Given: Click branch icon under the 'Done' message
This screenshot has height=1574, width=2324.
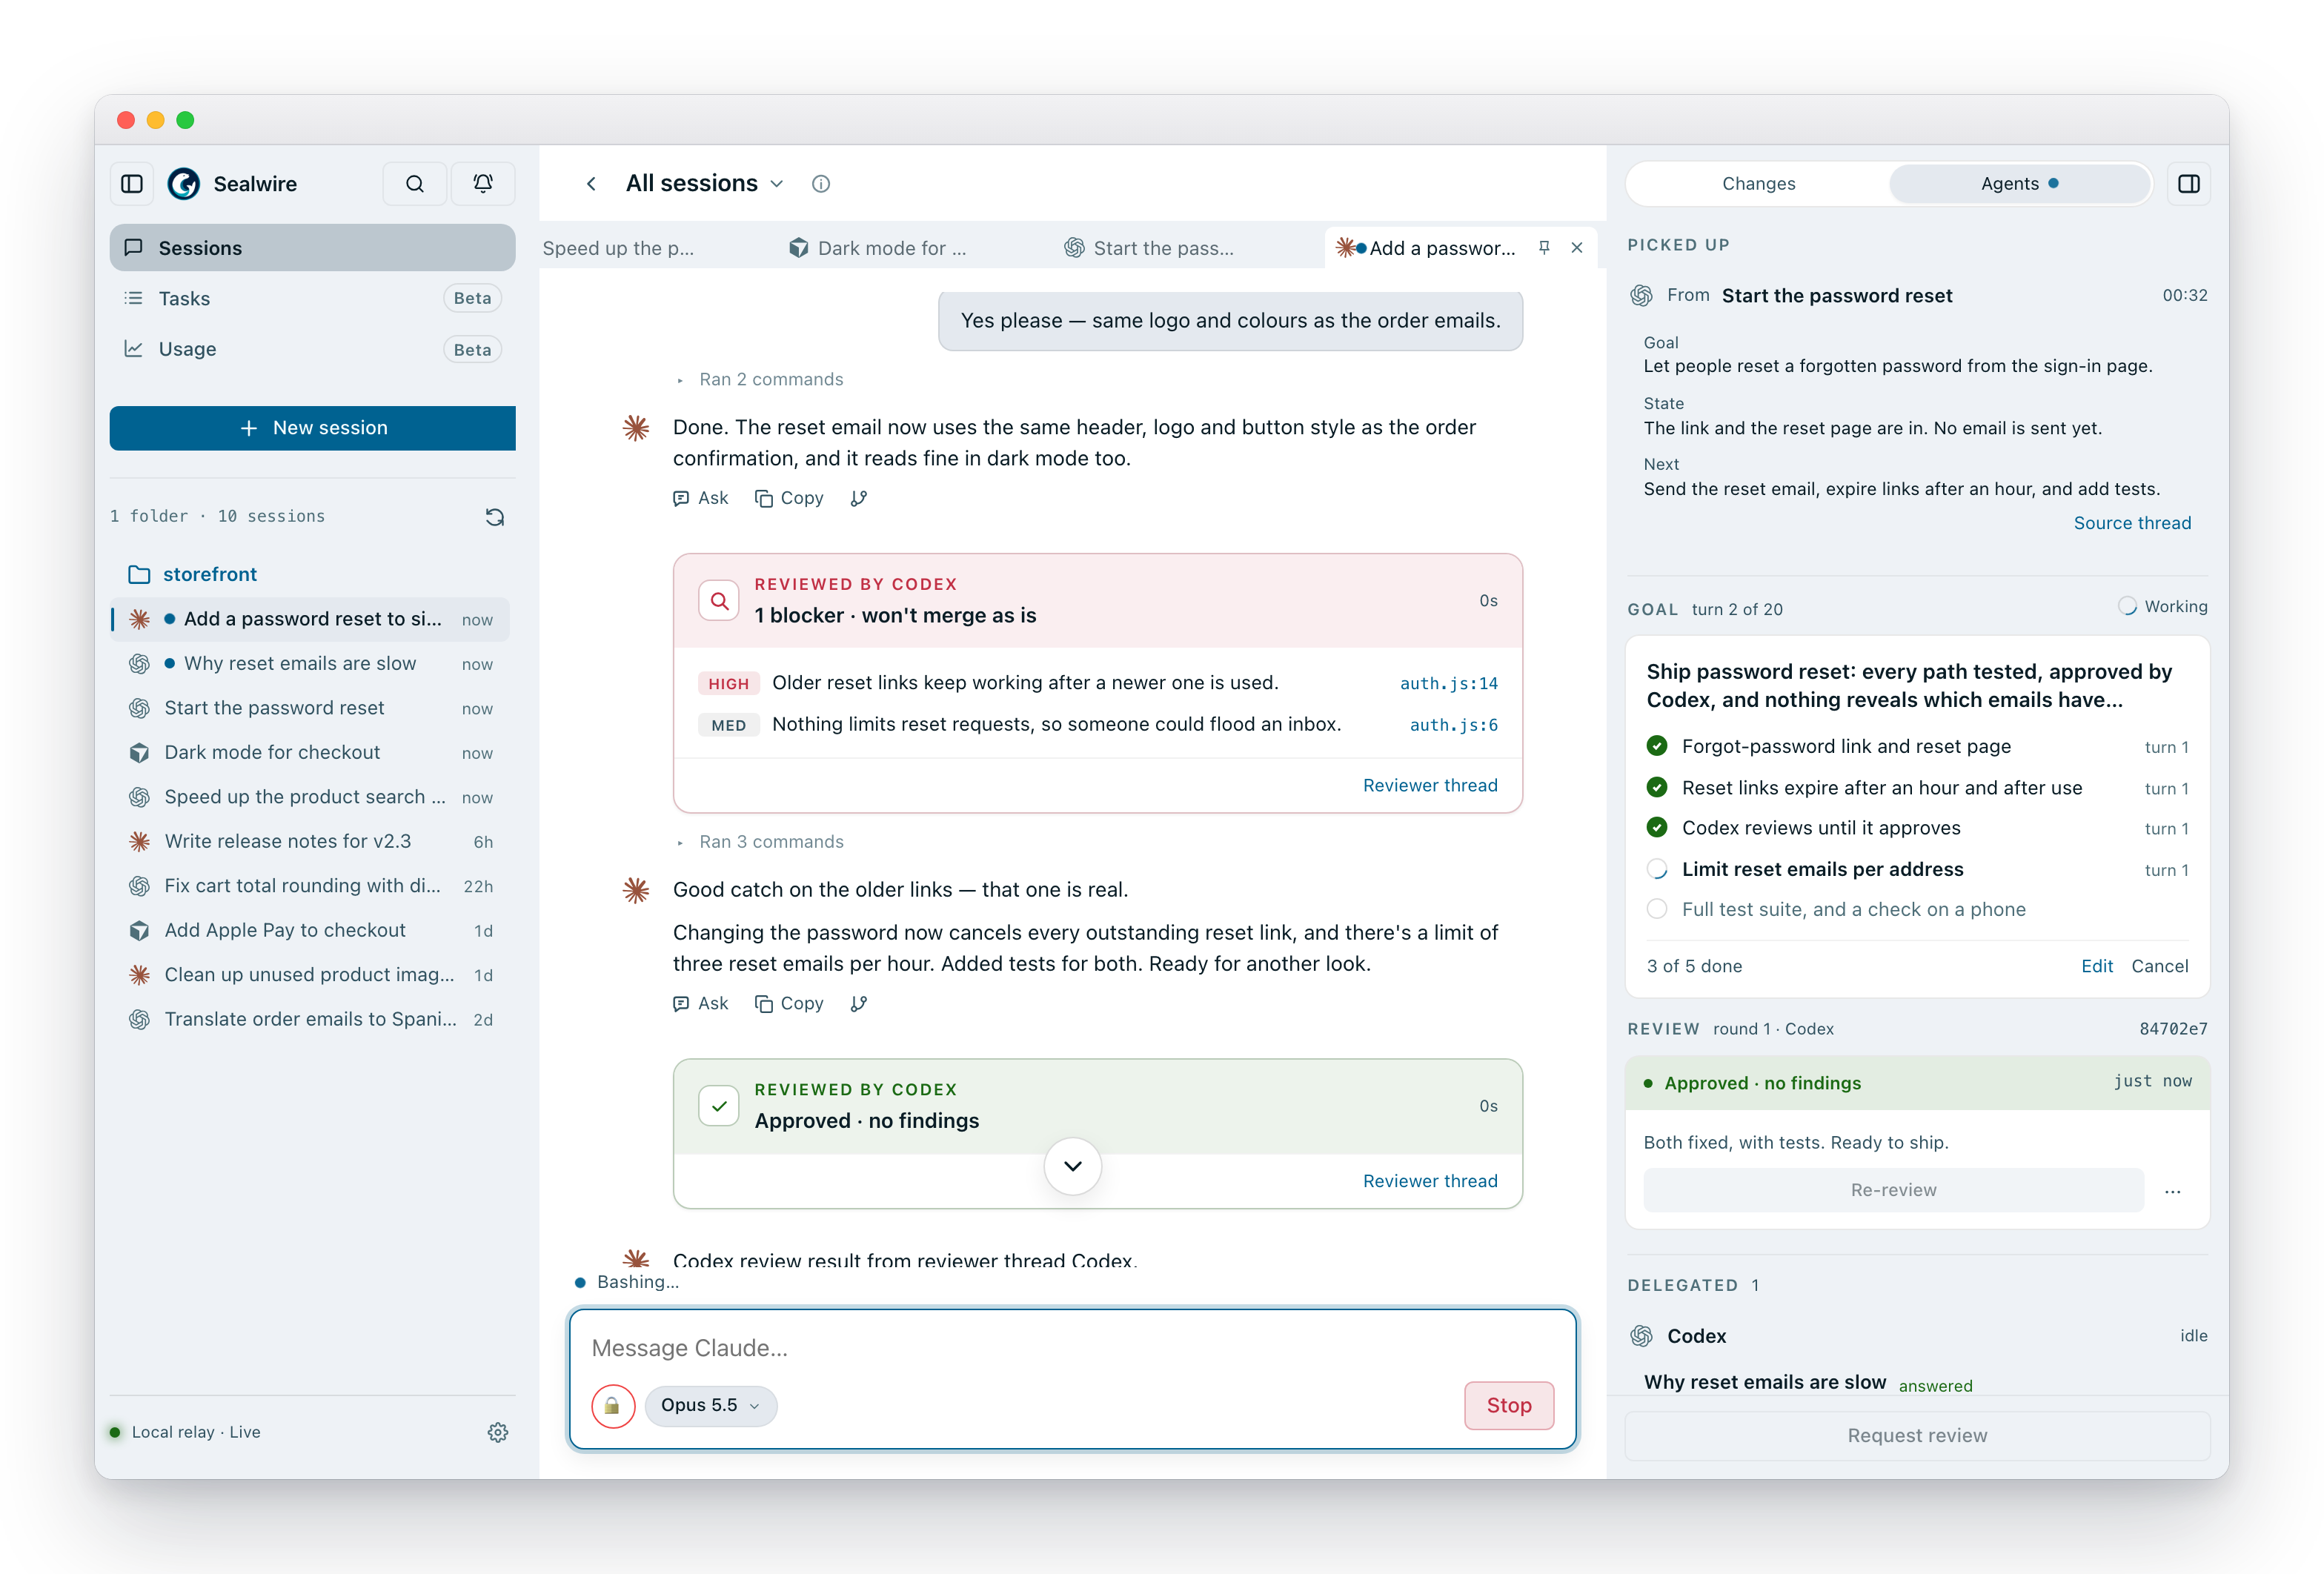Looking at the screenshot, I should [x=859, y=498].
